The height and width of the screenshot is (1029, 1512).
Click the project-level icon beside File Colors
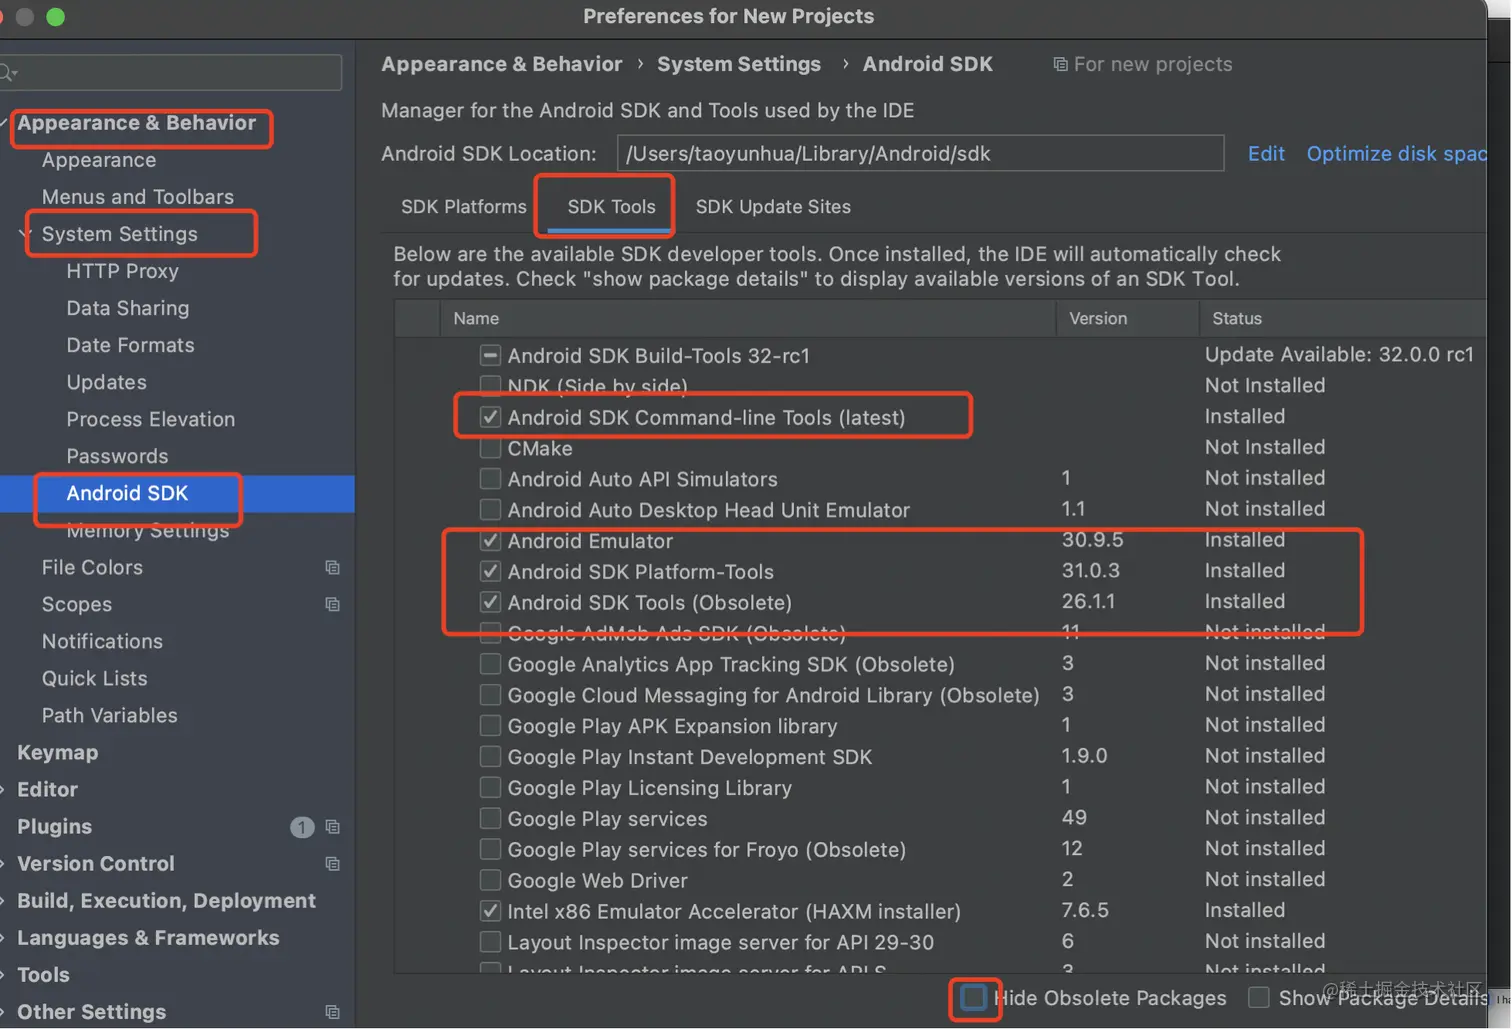click(x=333, y=568)
